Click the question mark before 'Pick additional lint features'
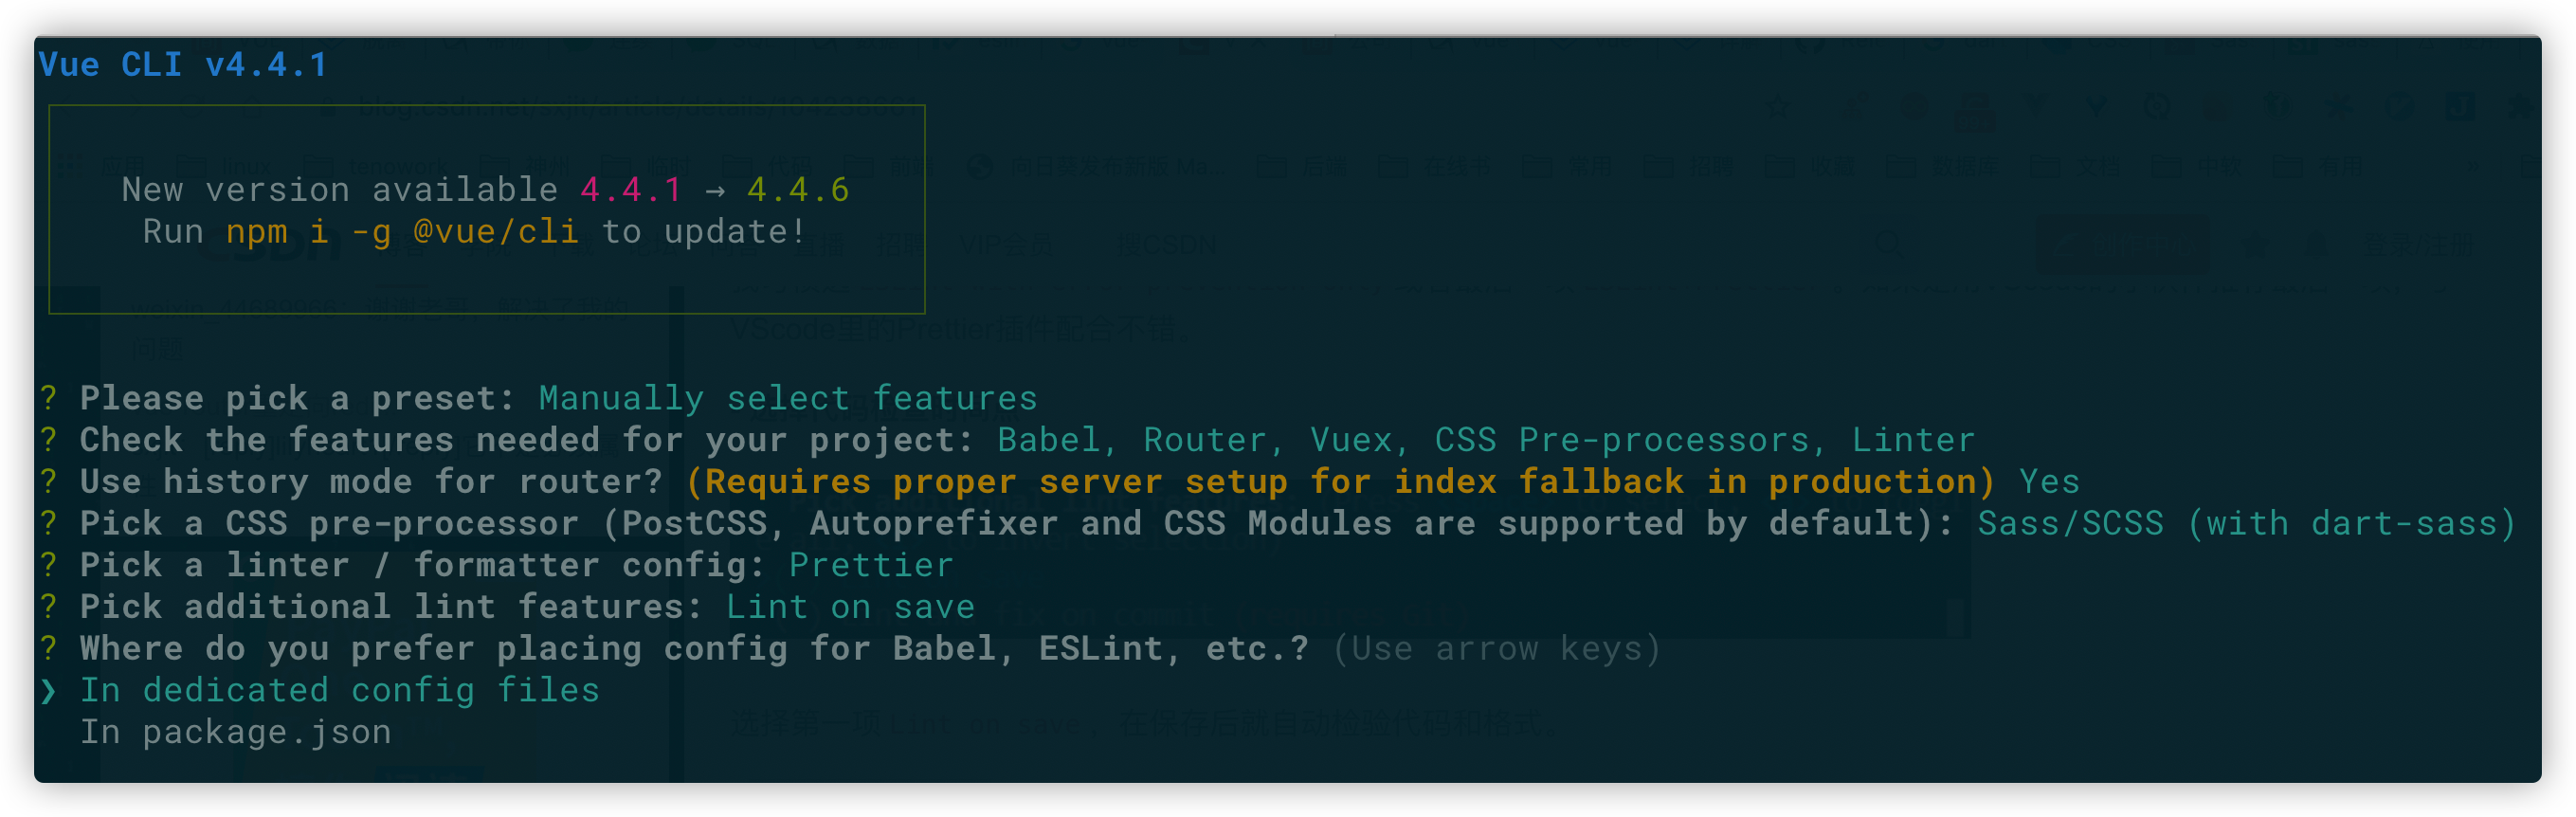The height and width of the screenshot is (817, 2576). pos(48,607)
